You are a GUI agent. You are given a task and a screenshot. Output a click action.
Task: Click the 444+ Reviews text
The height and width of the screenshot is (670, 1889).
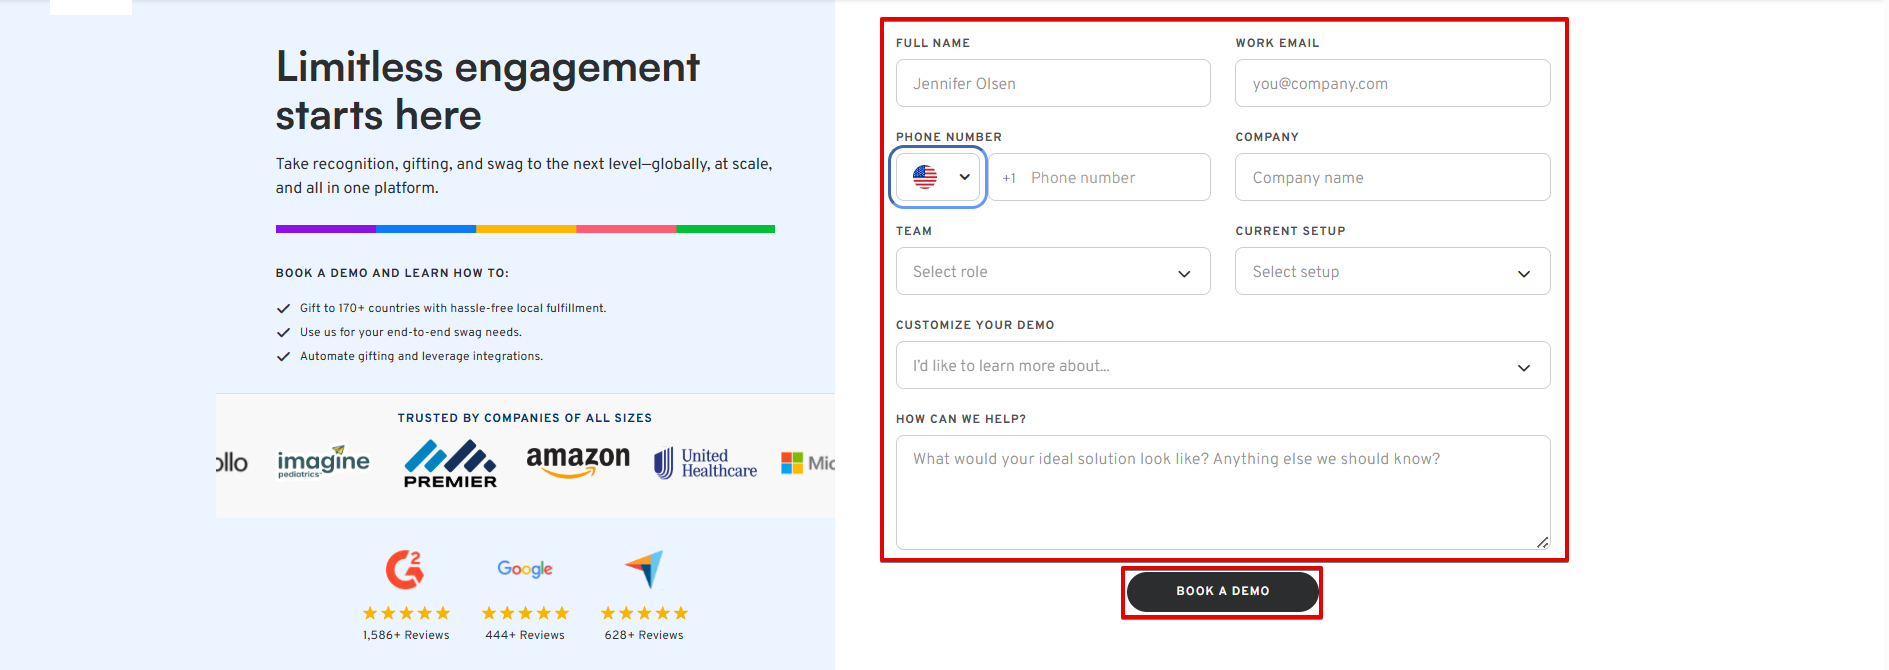tap(525, 635)
